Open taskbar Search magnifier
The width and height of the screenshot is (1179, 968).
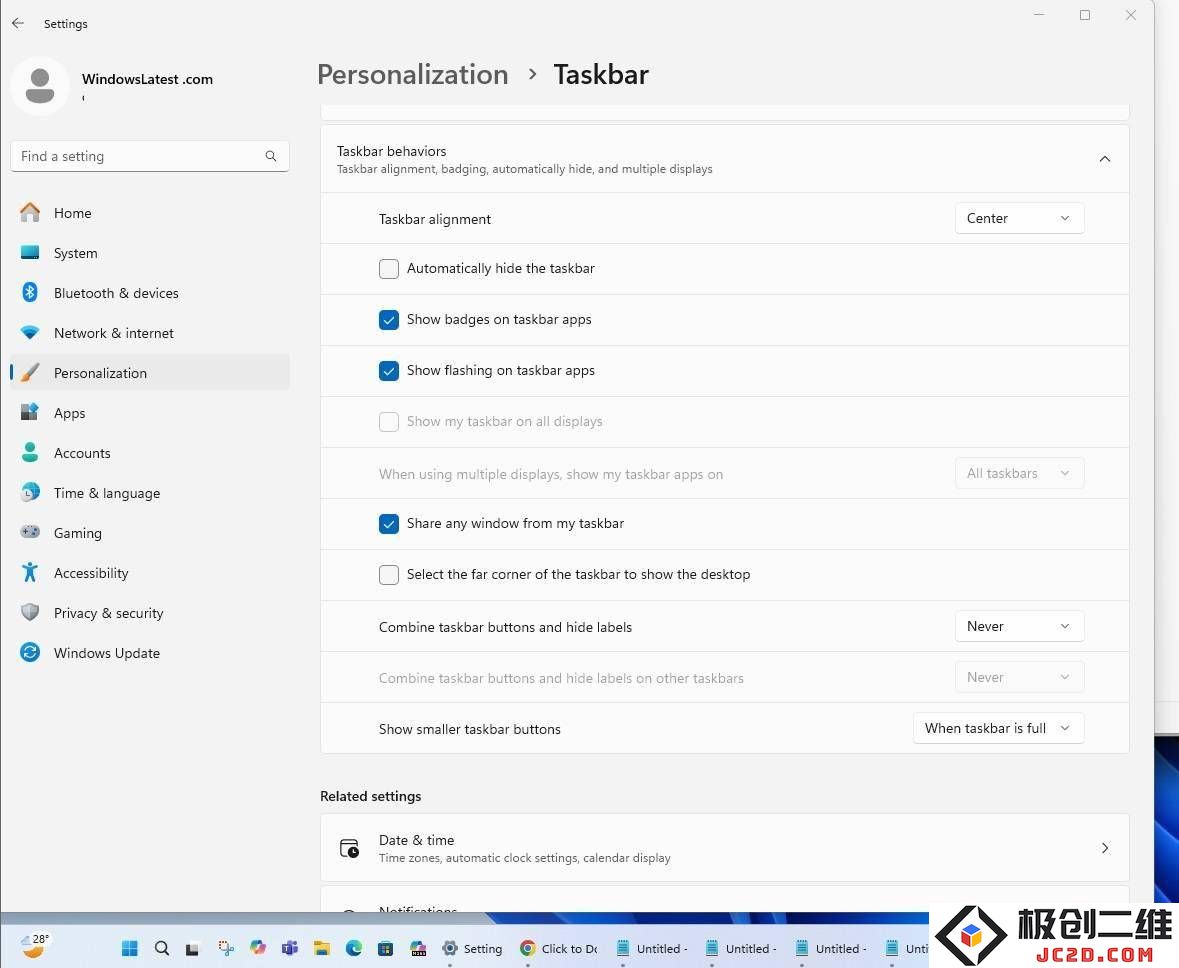(x=162, y=948)
